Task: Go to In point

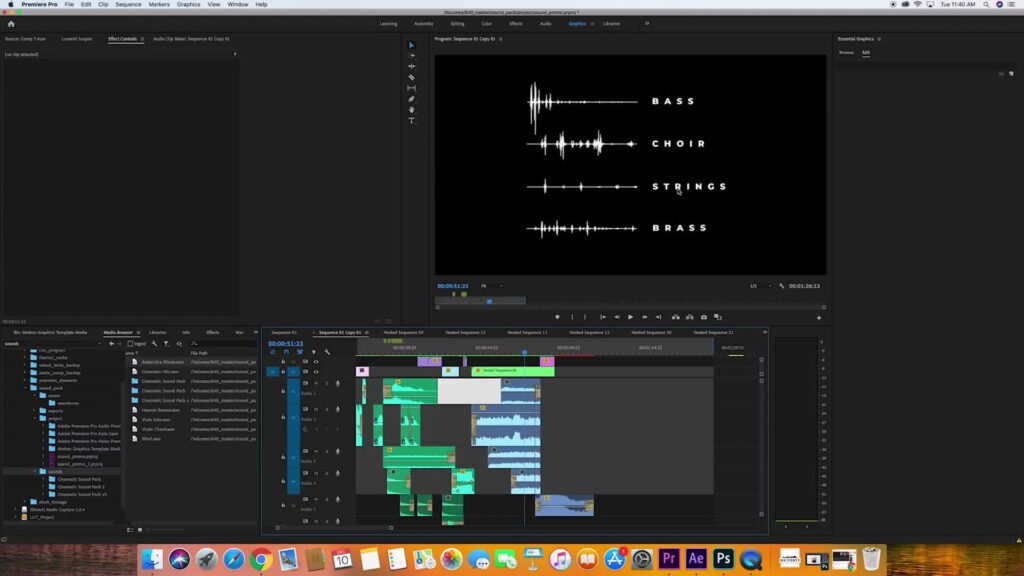Action: 603,317
